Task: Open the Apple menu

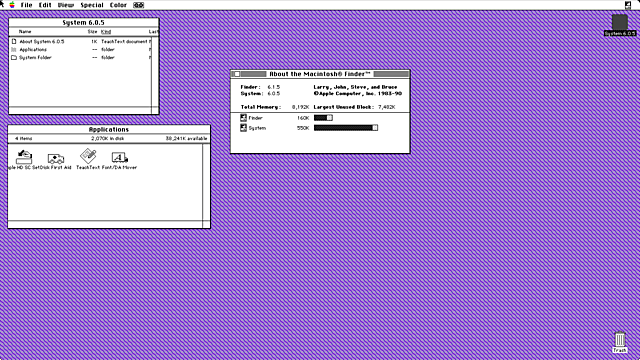Action: pos(12,5)
